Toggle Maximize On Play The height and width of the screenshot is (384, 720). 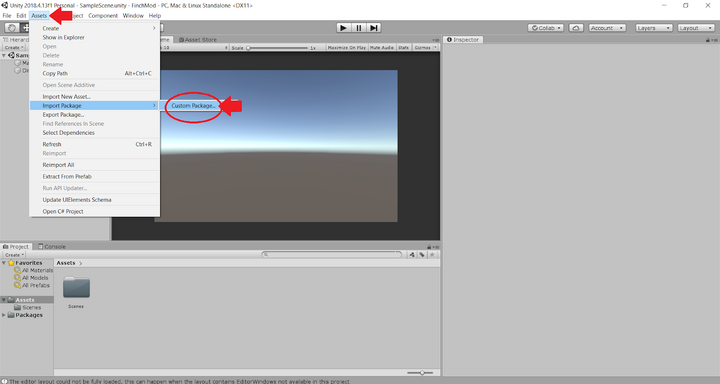point(347,47)
